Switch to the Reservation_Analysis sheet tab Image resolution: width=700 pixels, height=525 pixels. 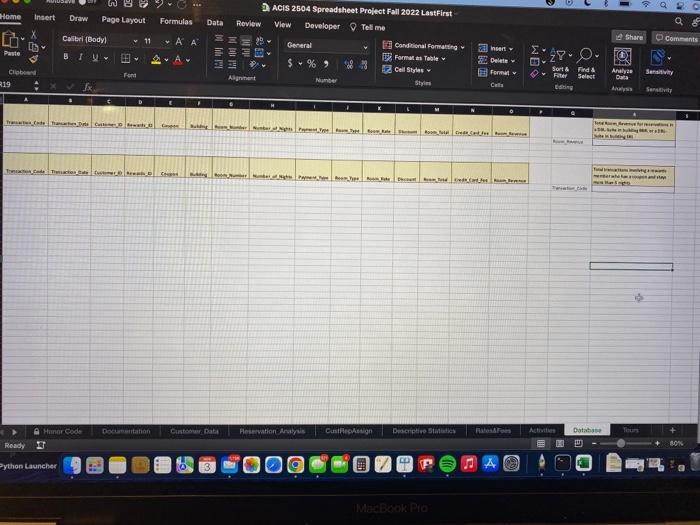[x=272, y=431]
